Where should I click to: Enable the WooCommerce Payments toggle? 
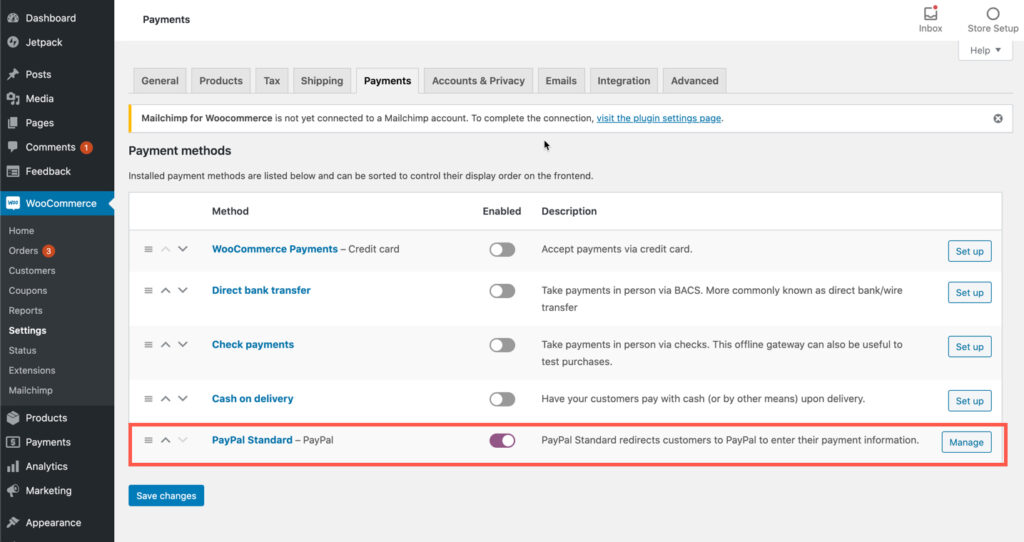[502, 249]
